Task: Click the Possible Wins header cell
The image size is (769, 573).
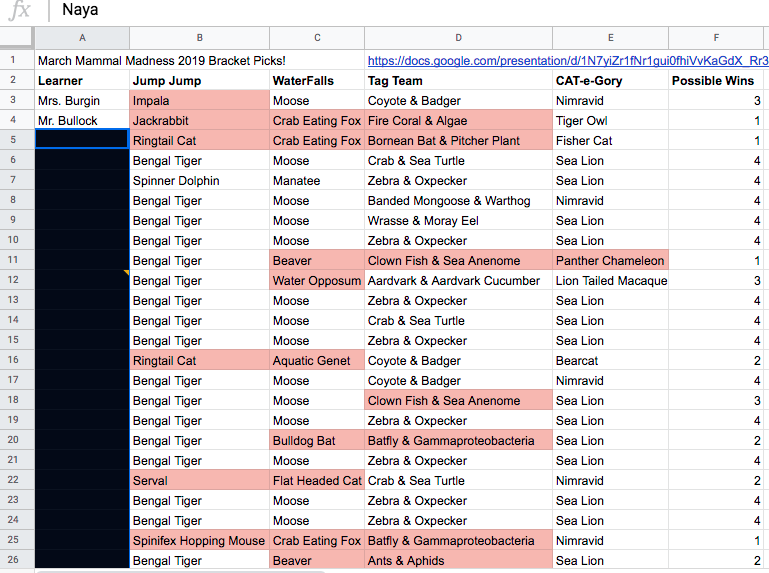Action: [x=717, y=80]
